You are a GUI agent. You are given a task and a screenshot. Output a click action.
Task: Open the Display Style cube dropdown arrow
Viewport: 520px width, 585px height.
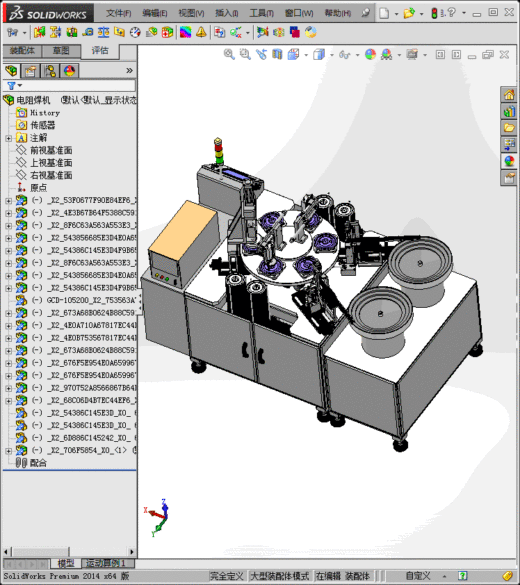coord(332,55)
